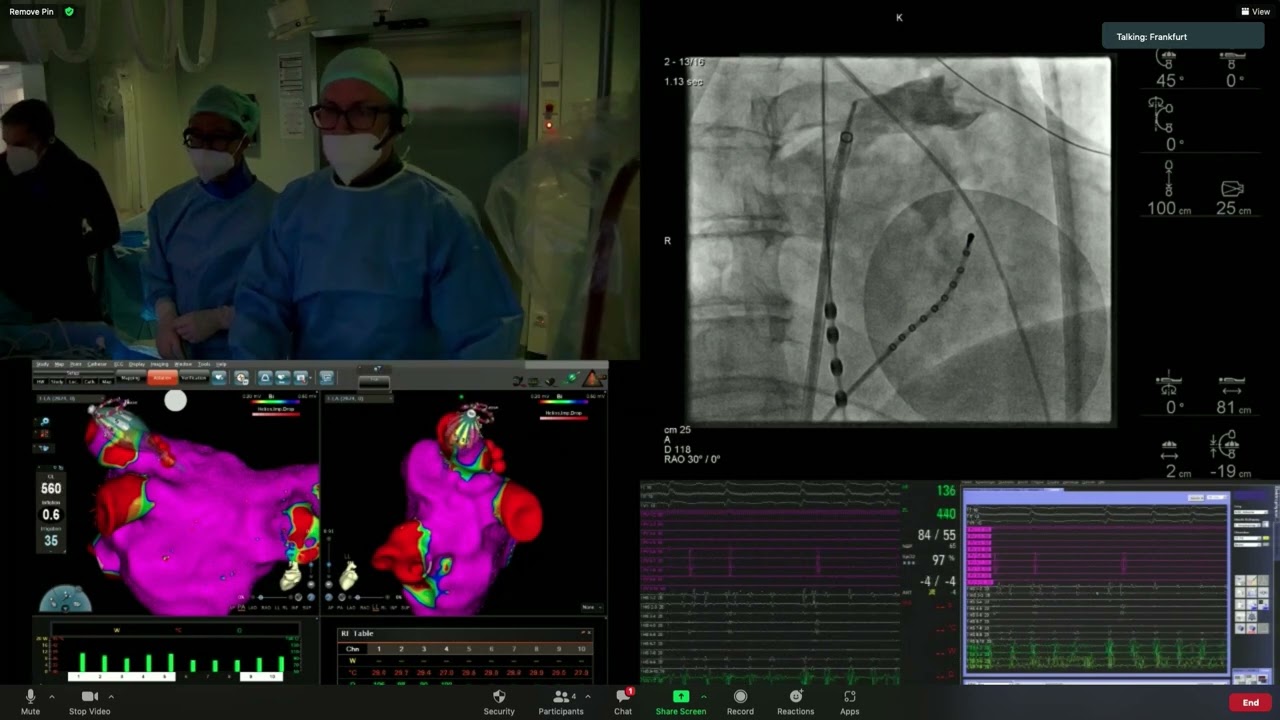
Task: Click the heart orientation model in right map
Action: click(348, 576)
